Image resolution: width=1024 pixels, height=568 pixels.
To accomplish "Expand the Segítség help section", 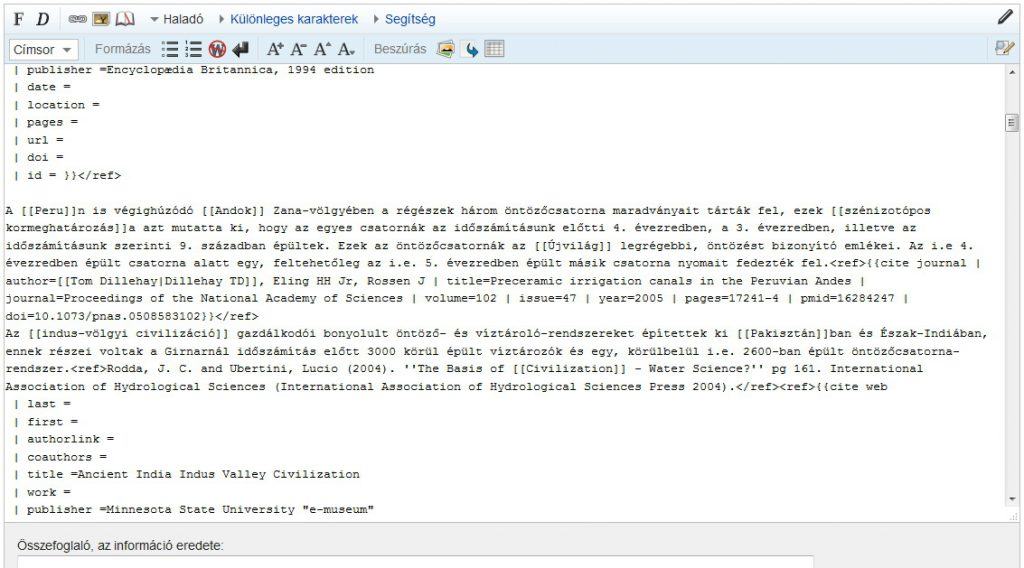I will click(x=404, y=19).
